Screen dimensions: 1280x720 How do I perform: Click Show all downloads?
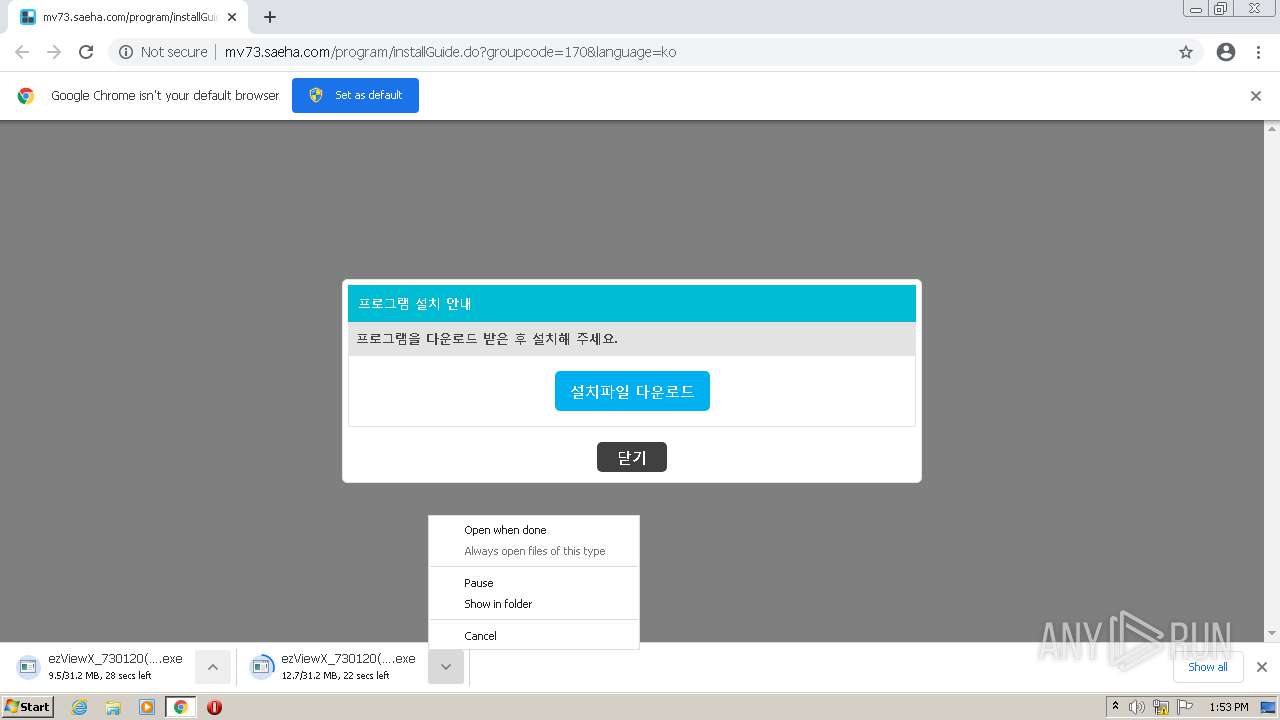click(x=1208, y=667)
